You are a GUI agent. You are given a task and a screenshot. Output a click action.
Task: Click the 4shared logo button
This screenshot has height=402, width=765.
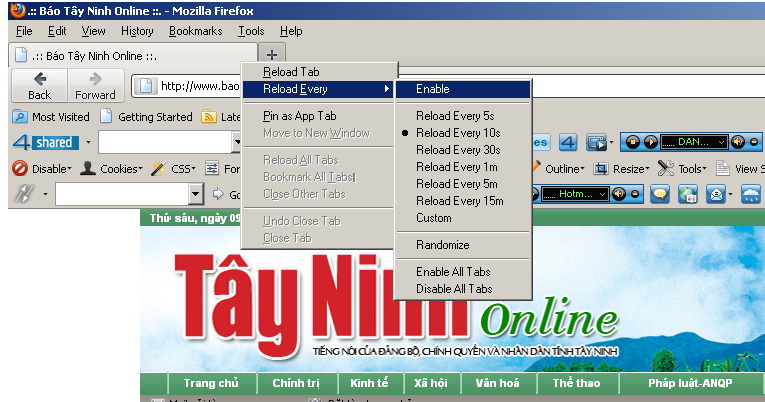[46, 142]
